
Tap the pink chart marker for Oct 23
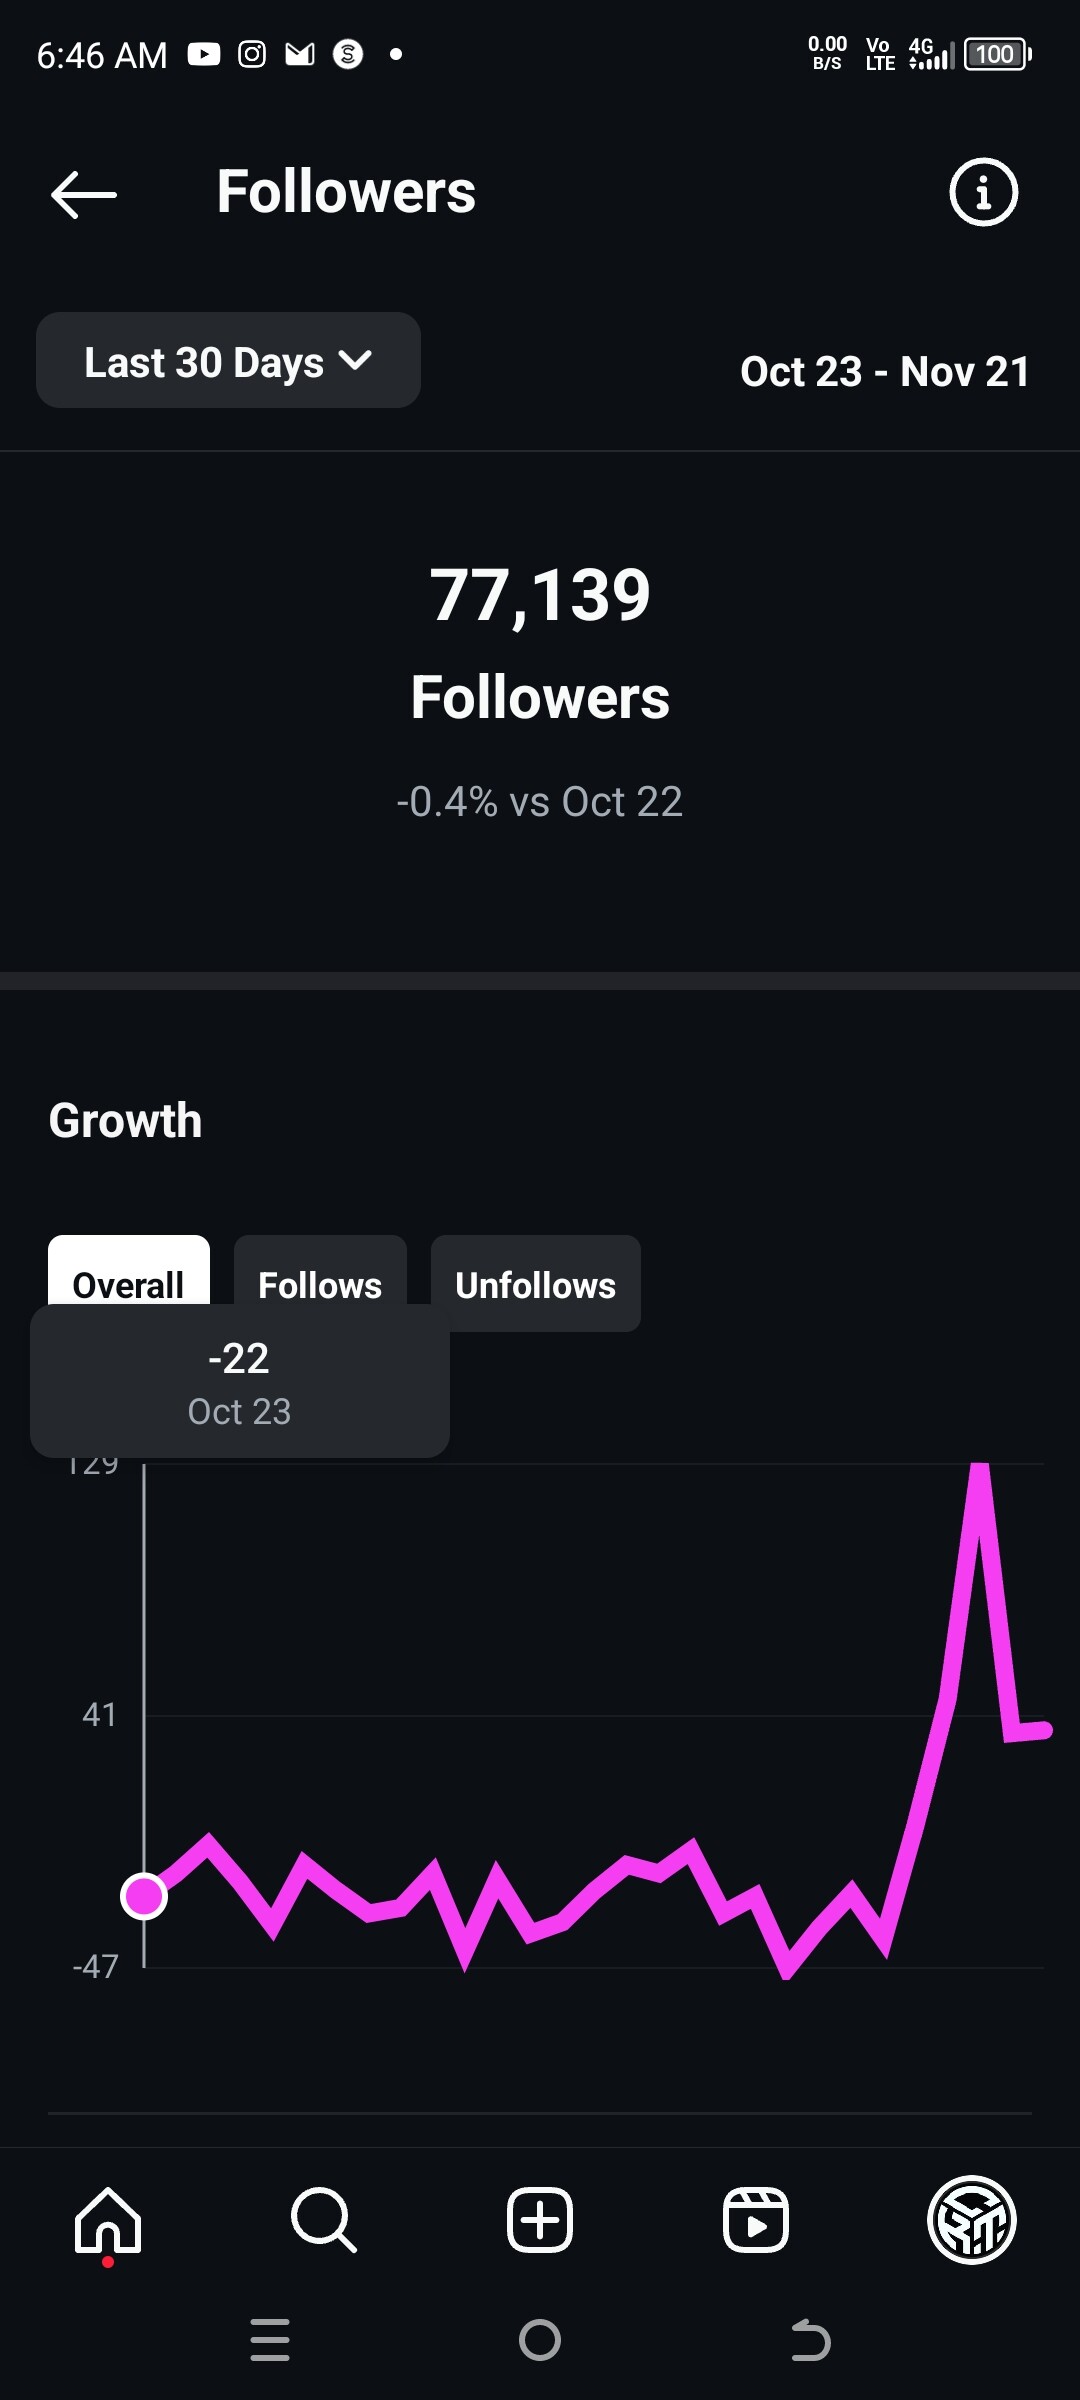tap(144, 1896)
